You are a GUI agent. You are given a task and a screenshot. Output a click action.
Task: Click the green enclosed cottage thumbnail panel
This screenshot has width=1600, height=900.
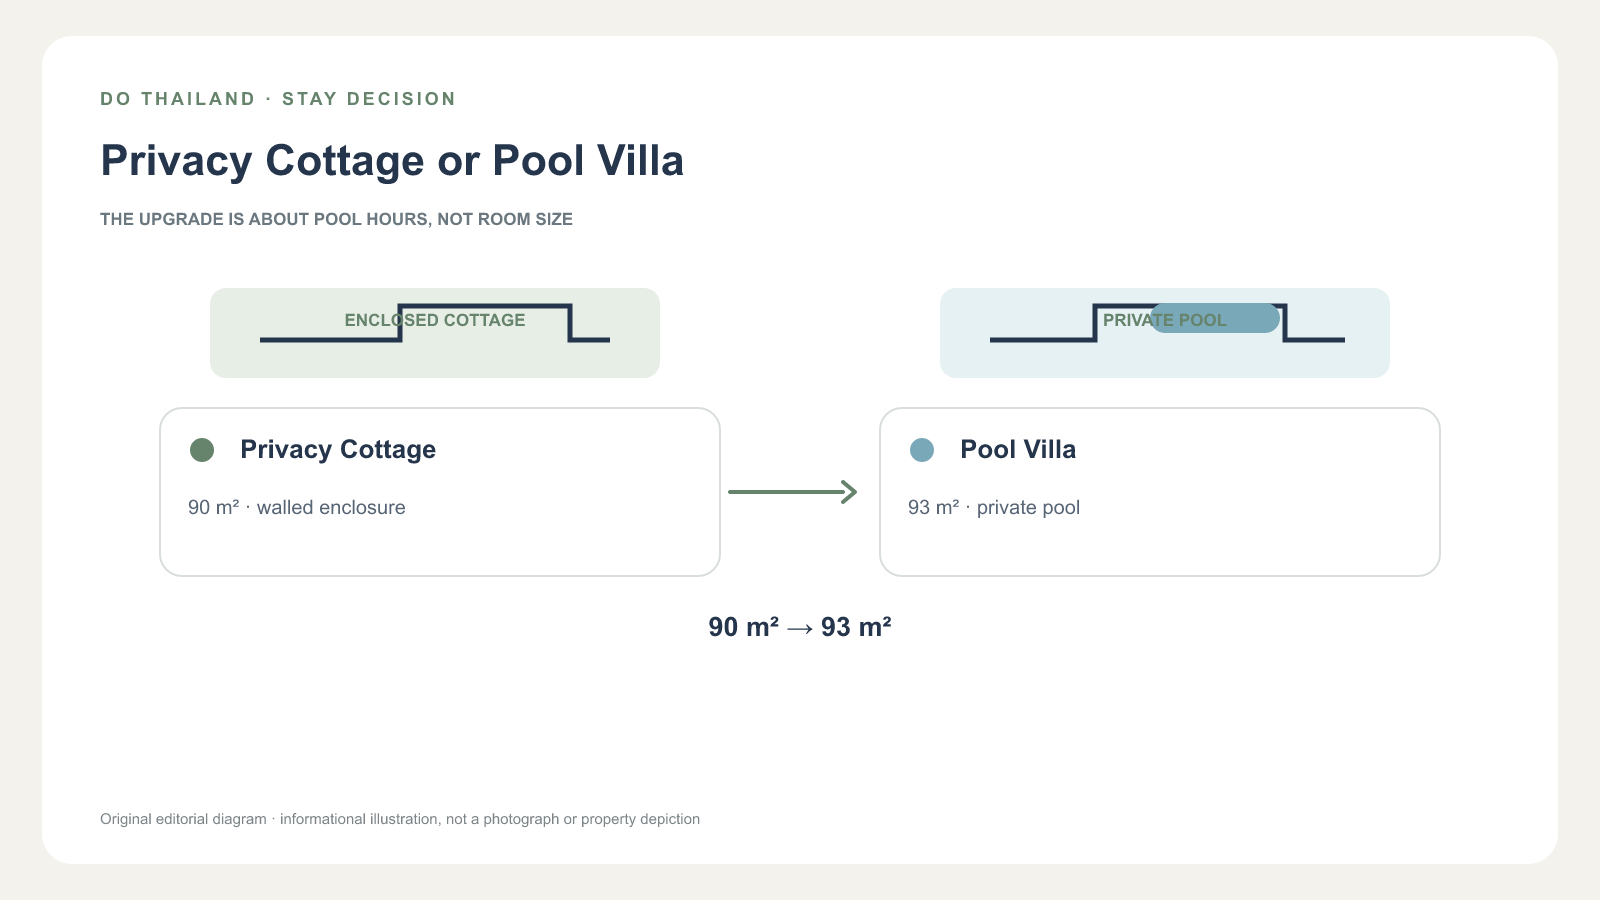click(x=435, y=333)
